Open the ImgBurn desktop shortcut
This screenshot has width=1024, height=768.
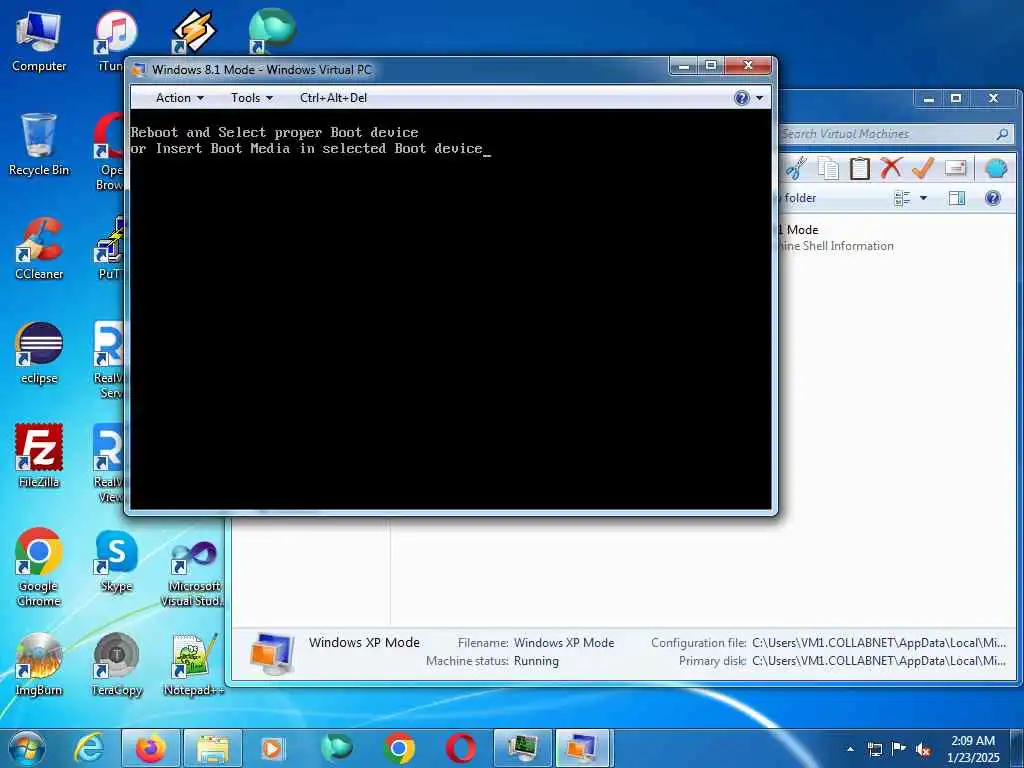pyautogui.click(x=39, y=664)
